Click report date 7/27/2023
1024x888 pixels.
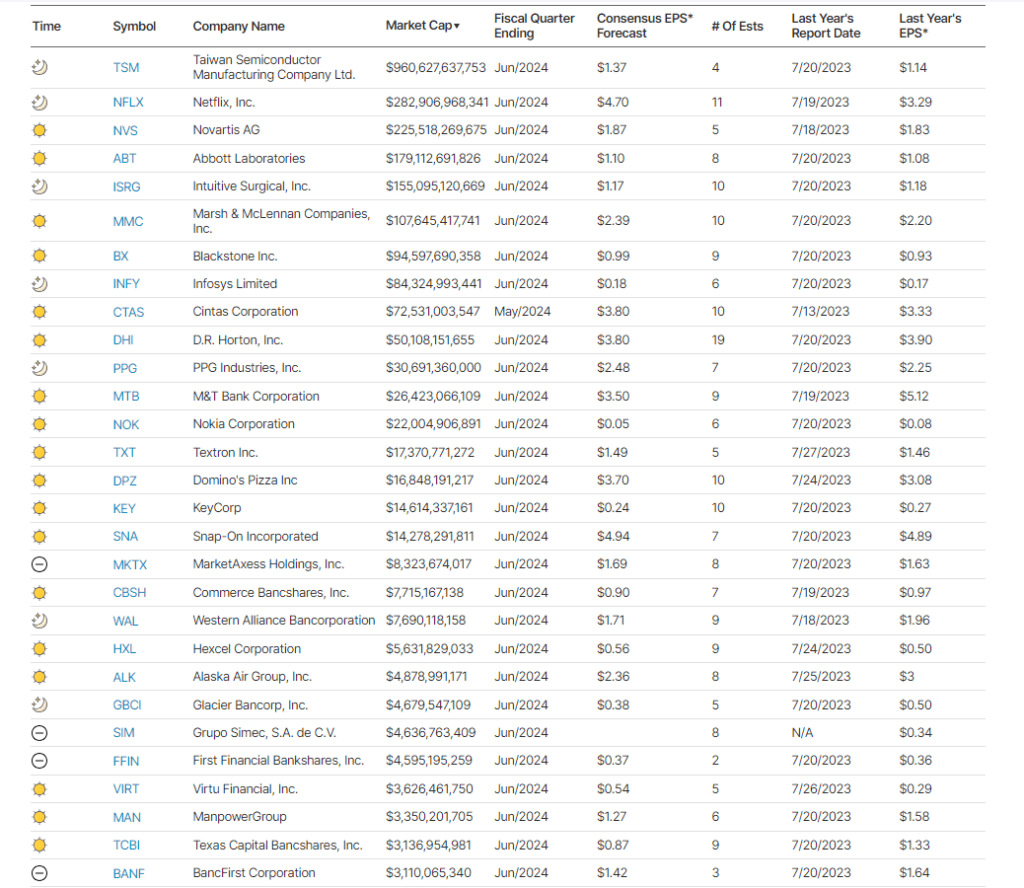[x=821, y=452]
